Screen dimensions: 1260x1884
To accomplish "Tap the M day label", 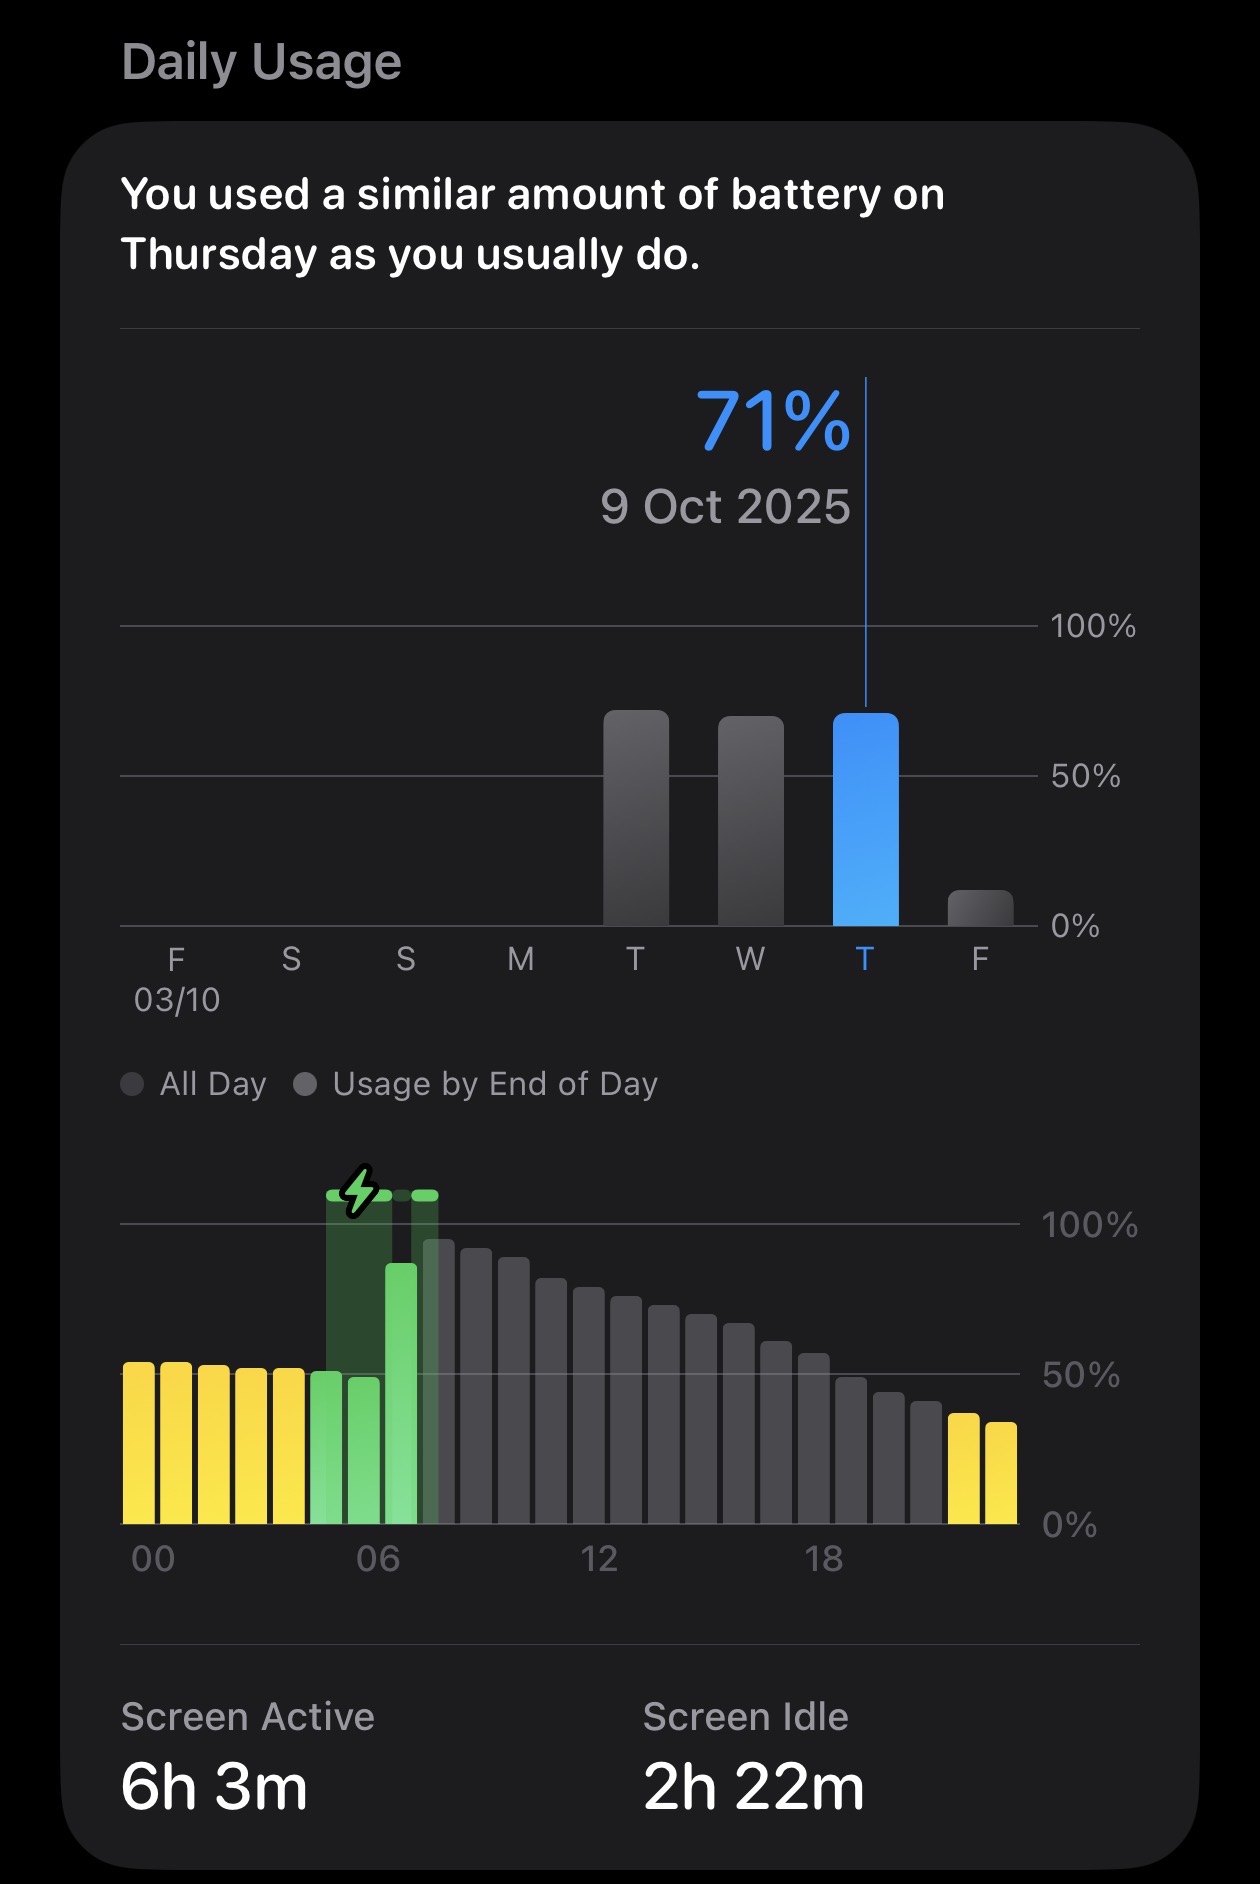I will [521, 959].
